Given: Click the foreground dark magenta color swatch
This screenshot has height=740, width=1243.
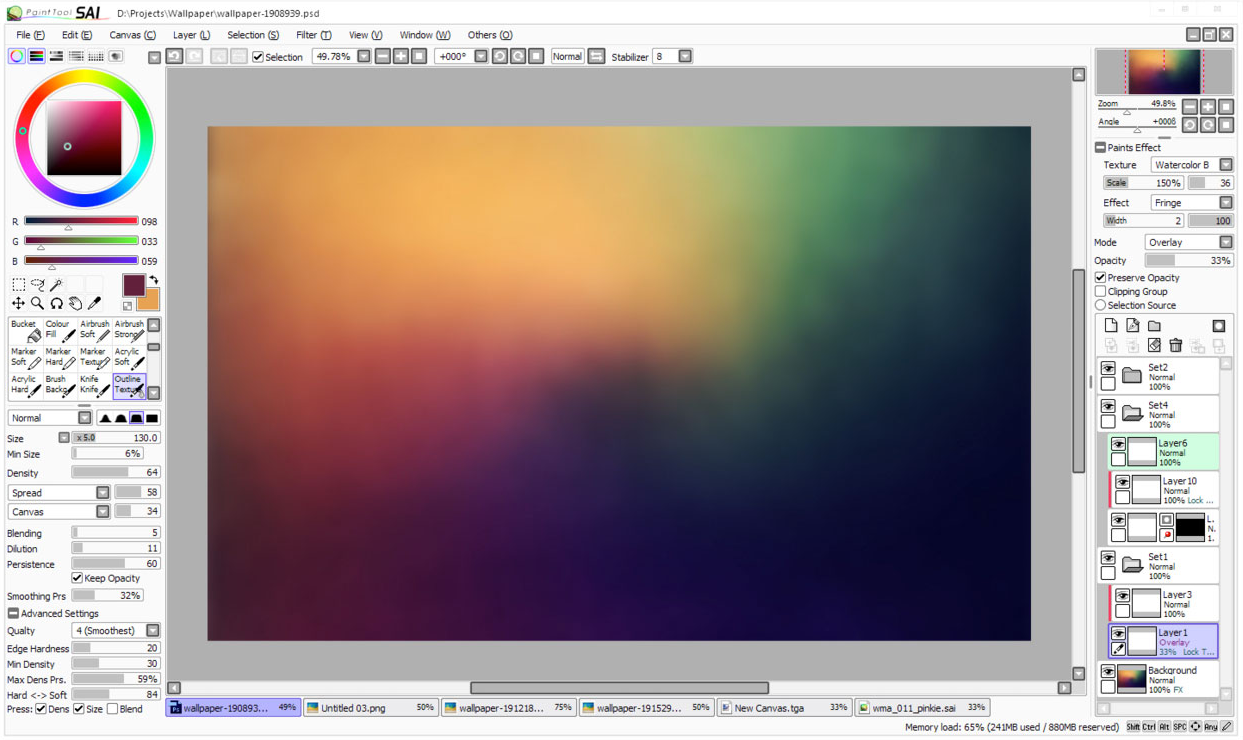Looking at the screenshot, I should point(134,285).
